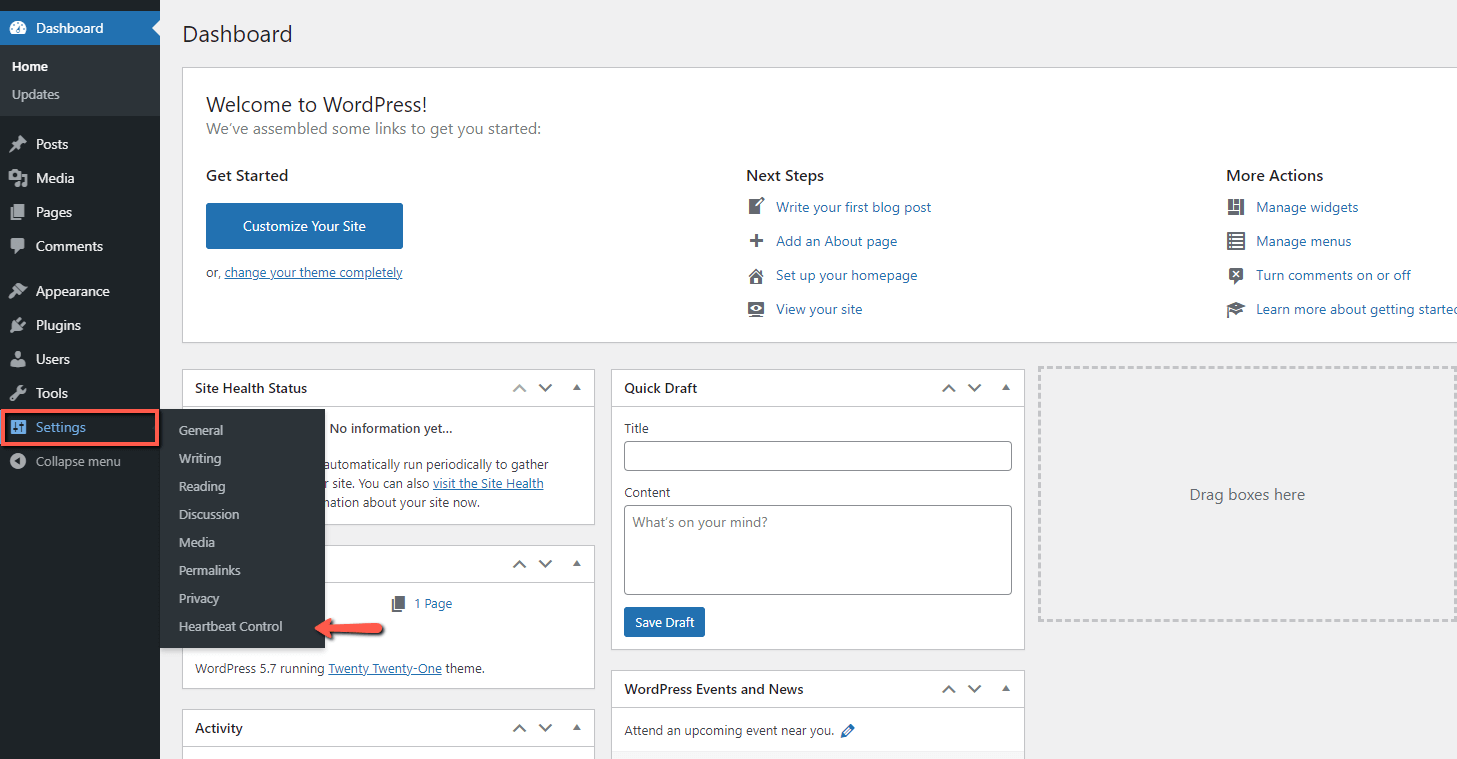Click the graduation cap icon beside Learn more

[1236, 309]
